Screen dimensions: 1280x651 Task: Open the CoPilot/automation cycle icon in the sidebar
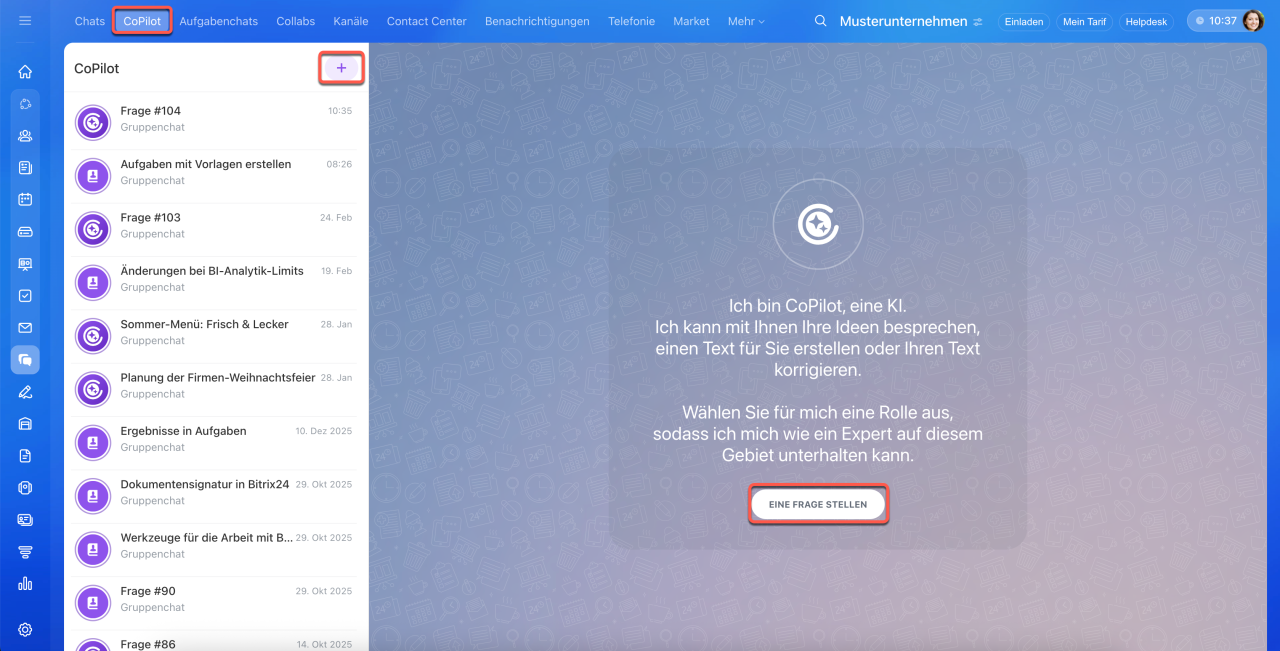[x=25, y=104]
